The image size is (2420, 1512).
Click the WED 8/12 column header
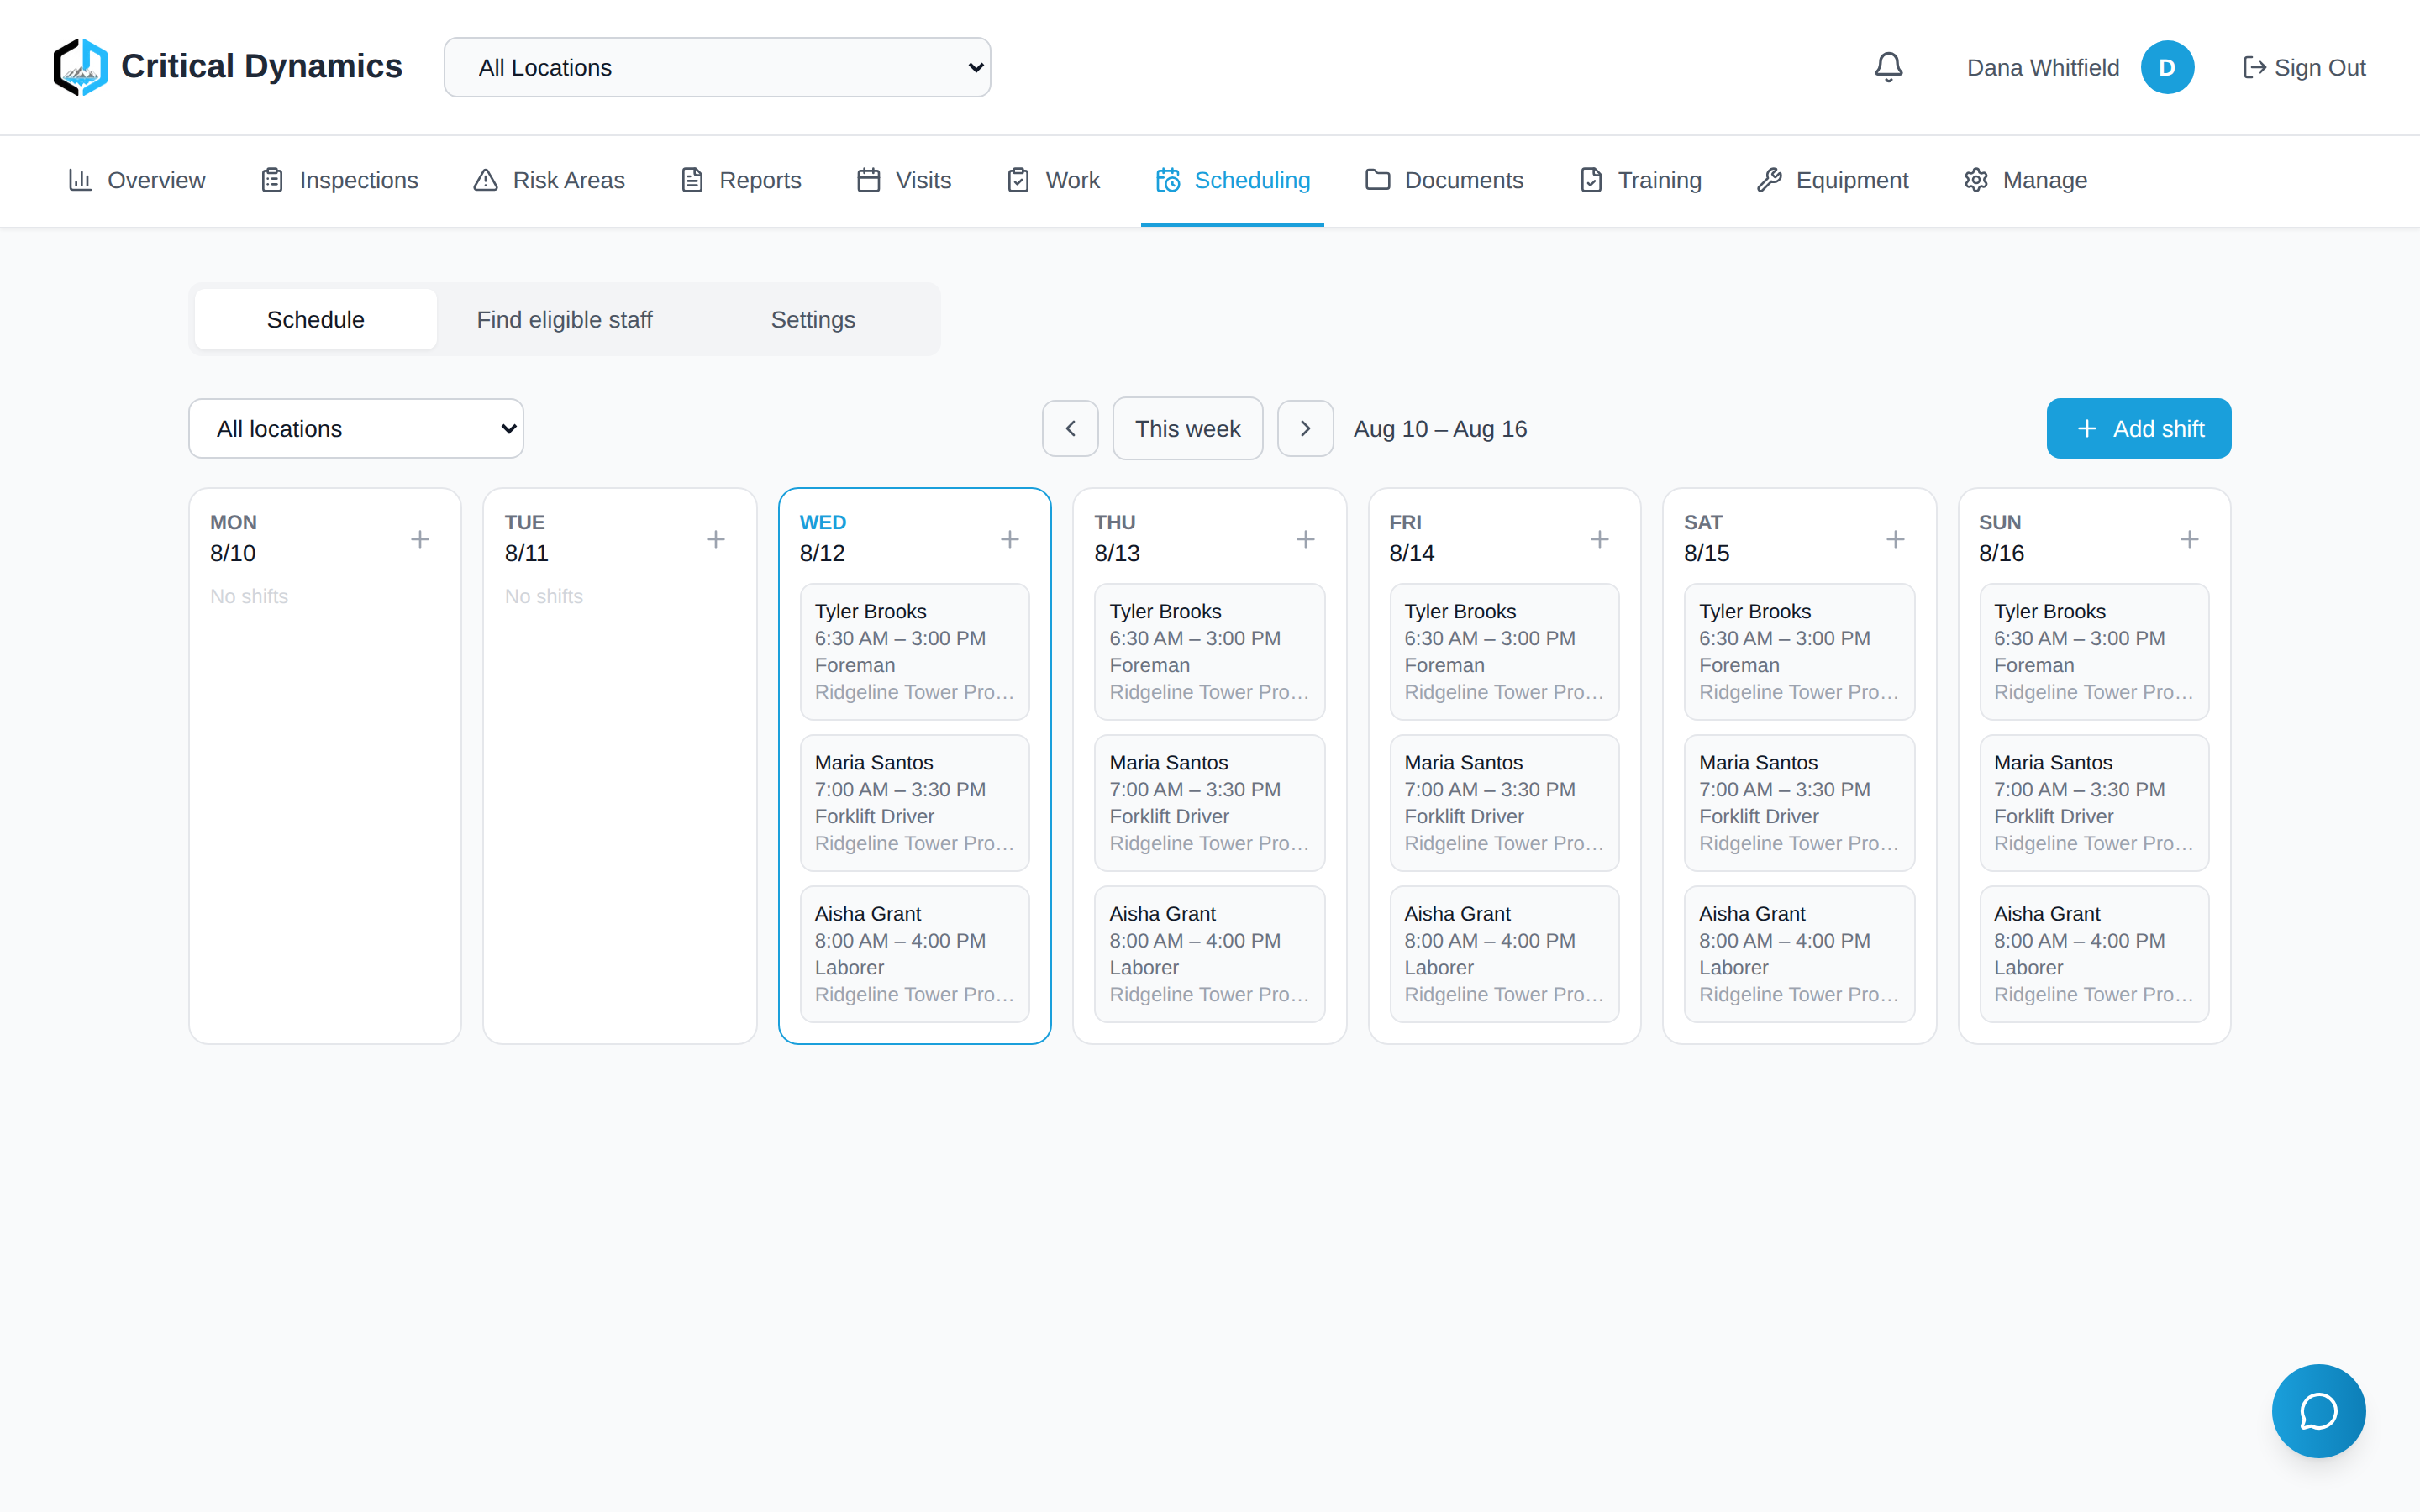pyautogui.click(x=823, y=538)
